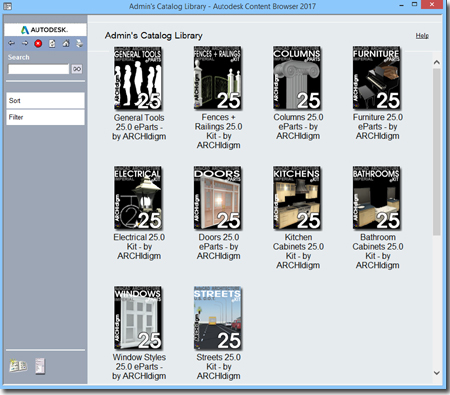
Task: Expand the Filter panel
Action: [45, 117]
